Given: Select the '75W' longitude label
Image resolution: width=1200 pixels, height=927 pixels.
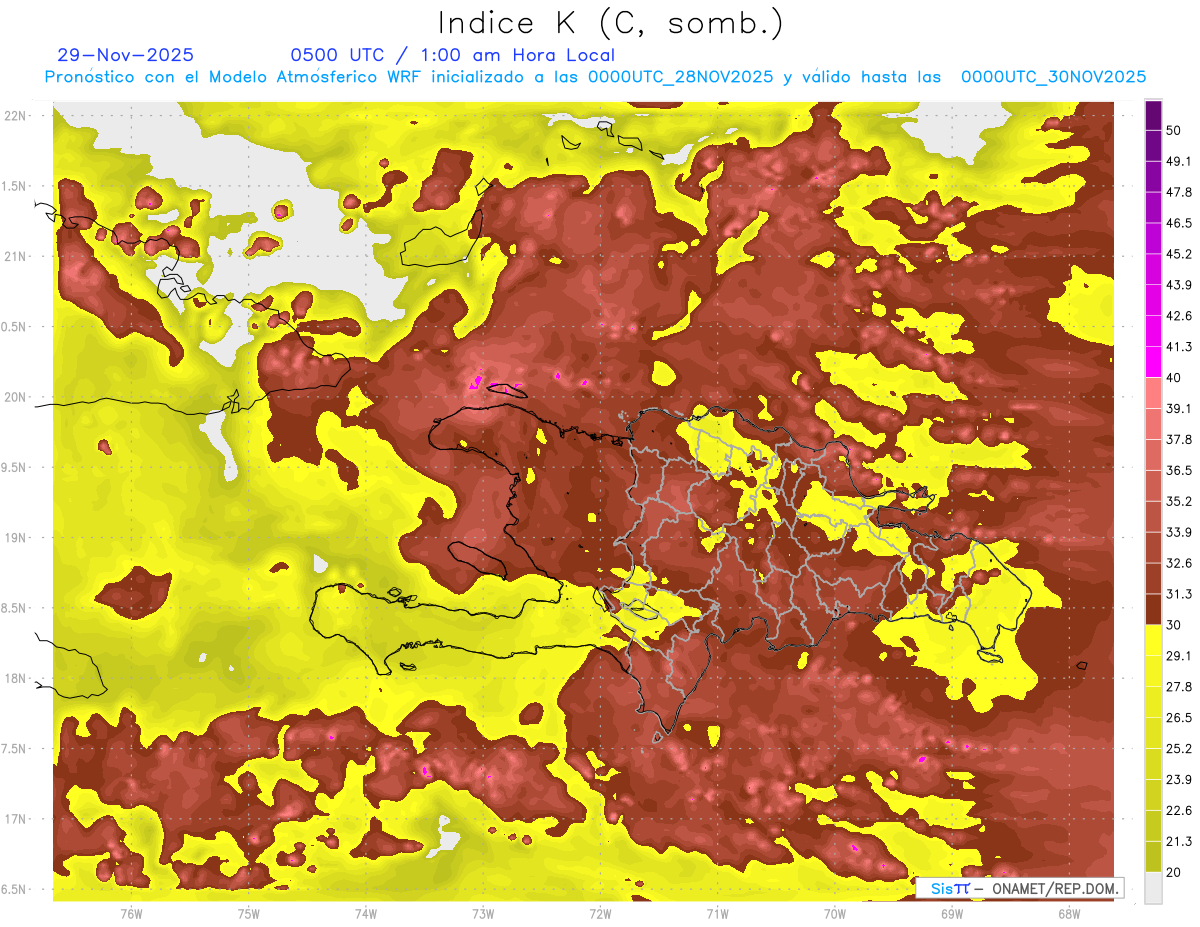Looking at the screenshot, I should coord(249,914).
